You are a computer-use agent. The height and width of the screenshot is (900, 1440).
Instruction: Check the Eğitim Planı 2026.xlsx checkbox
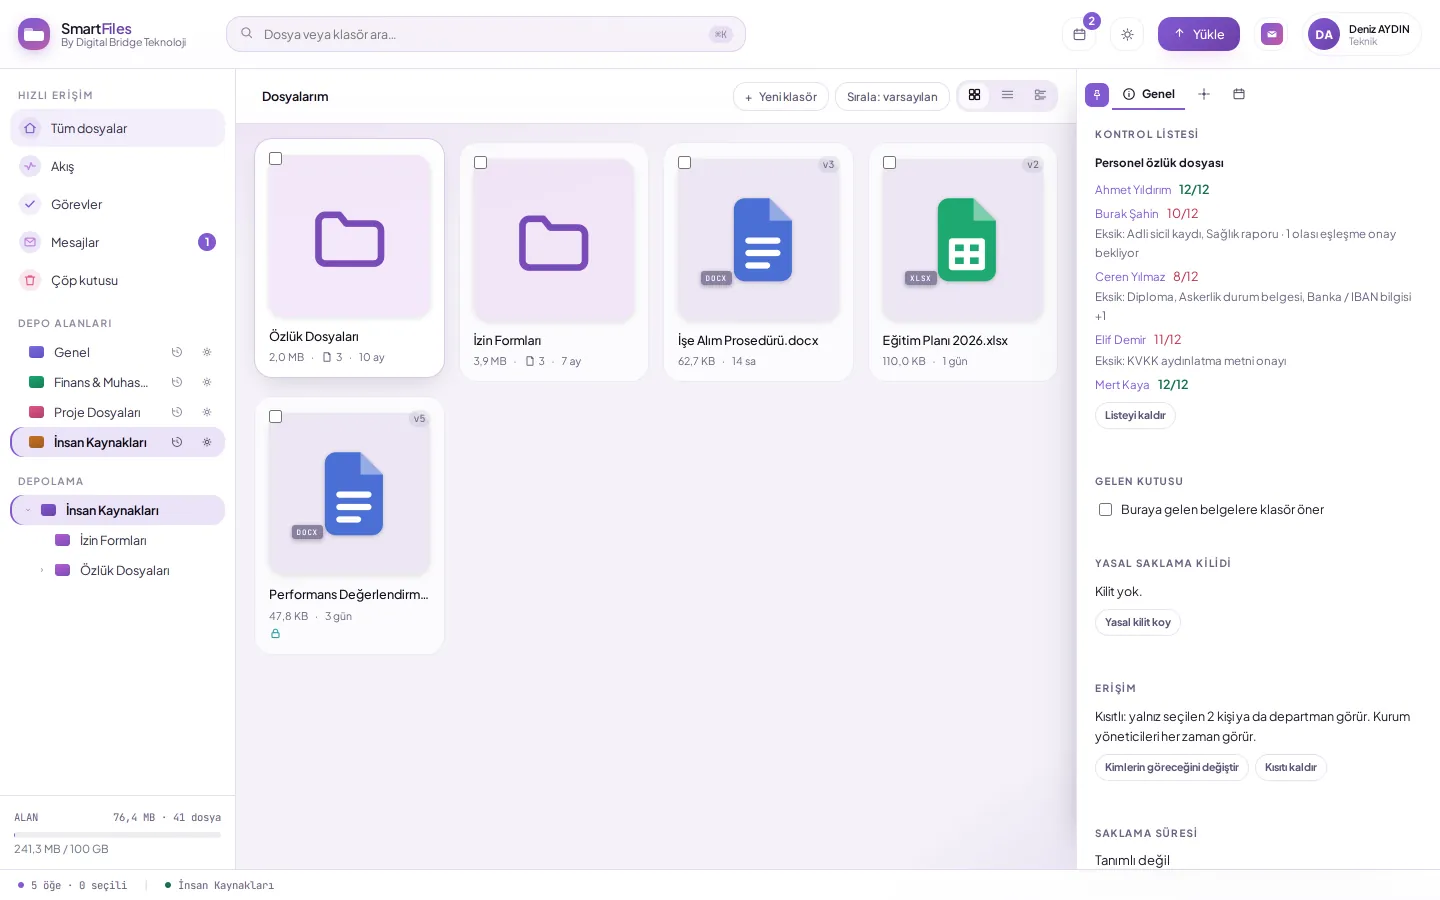point(889,163)
